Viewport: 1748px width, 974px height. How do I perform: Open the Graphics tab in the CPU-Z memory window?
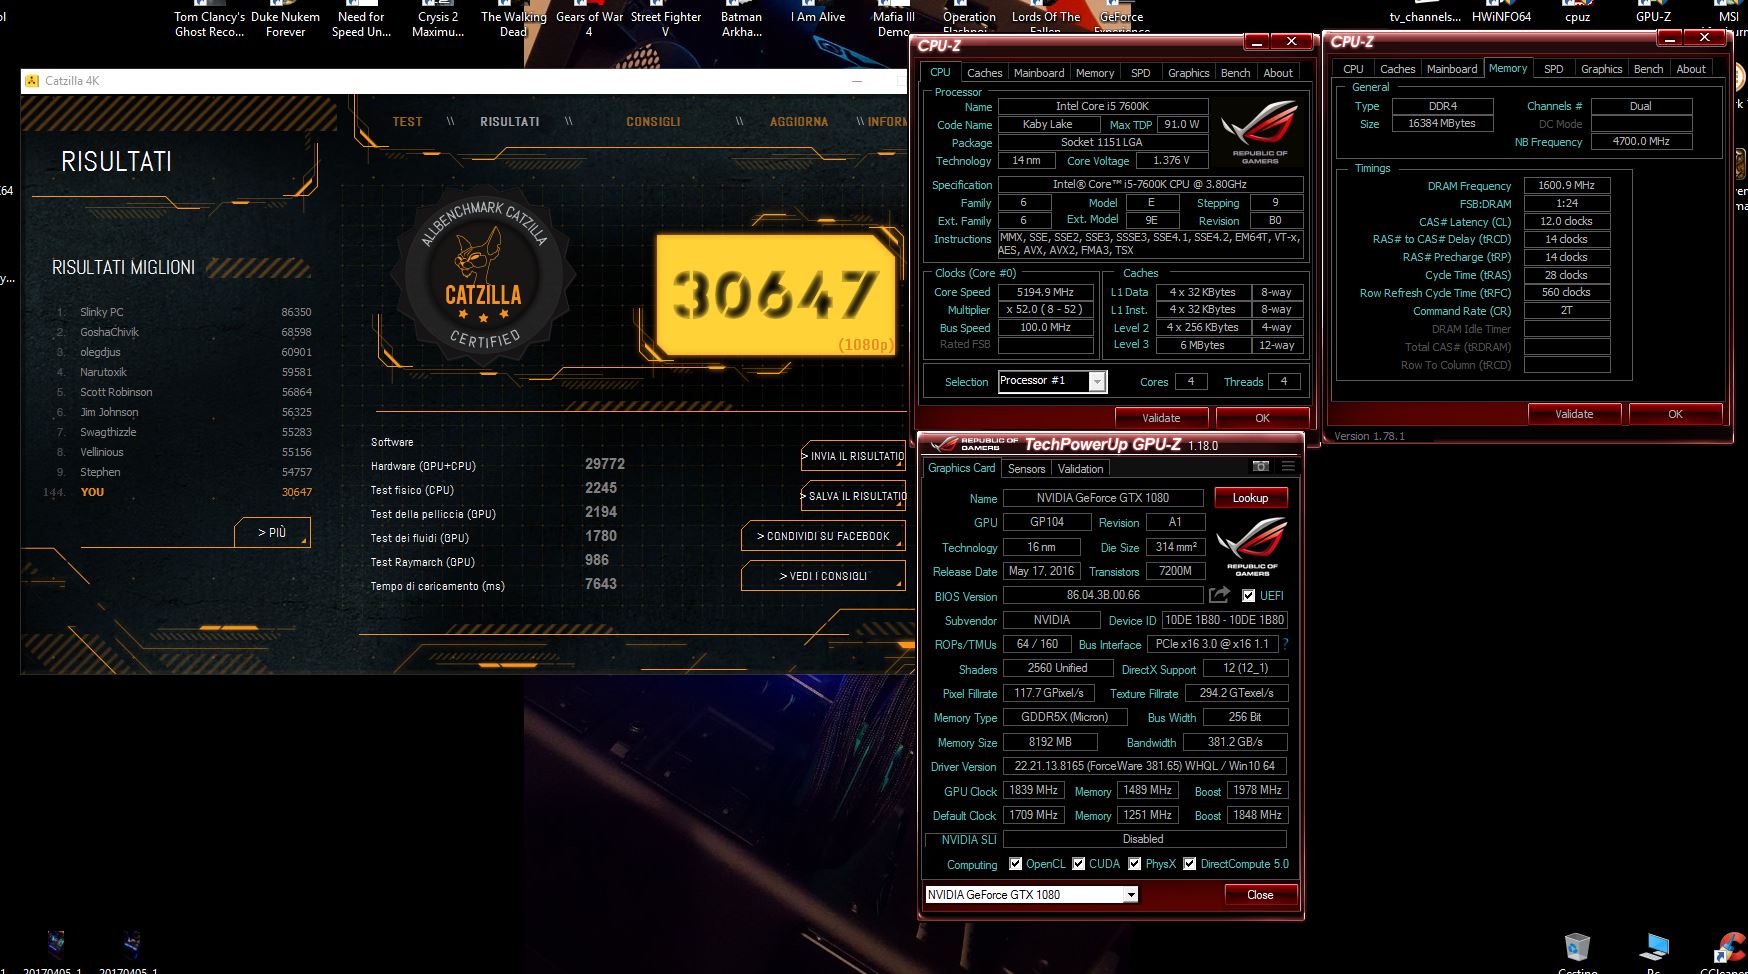coord(1601,69)
